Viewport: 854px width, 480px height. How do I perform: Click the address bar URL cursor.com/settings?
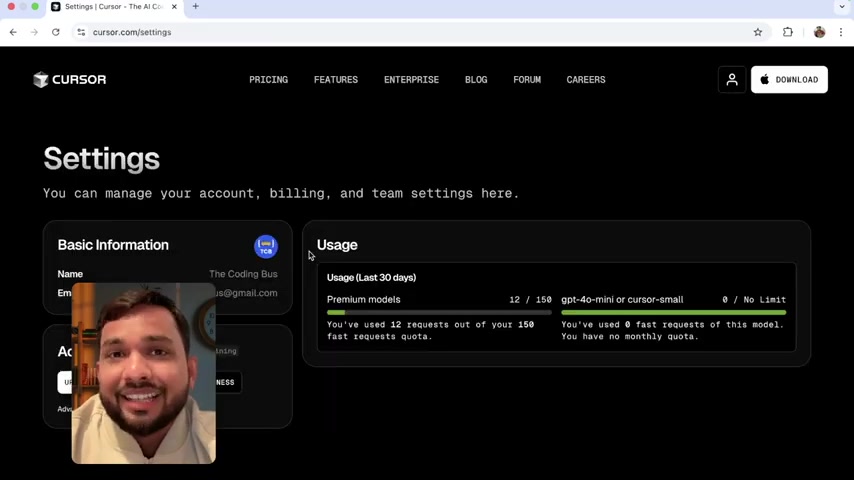click(x=132, y=32)
